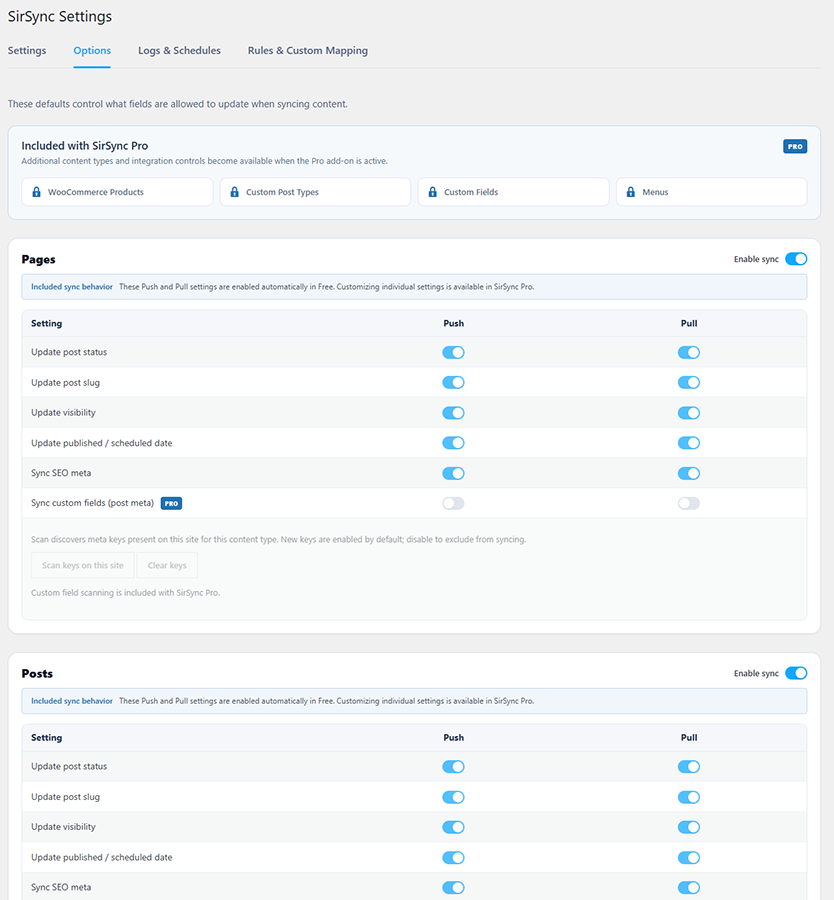The height and width of the screenshot is (900, 834).
Task: Toggle Posts Pull for published / scheduled date
Action: (x=689, y=858)
